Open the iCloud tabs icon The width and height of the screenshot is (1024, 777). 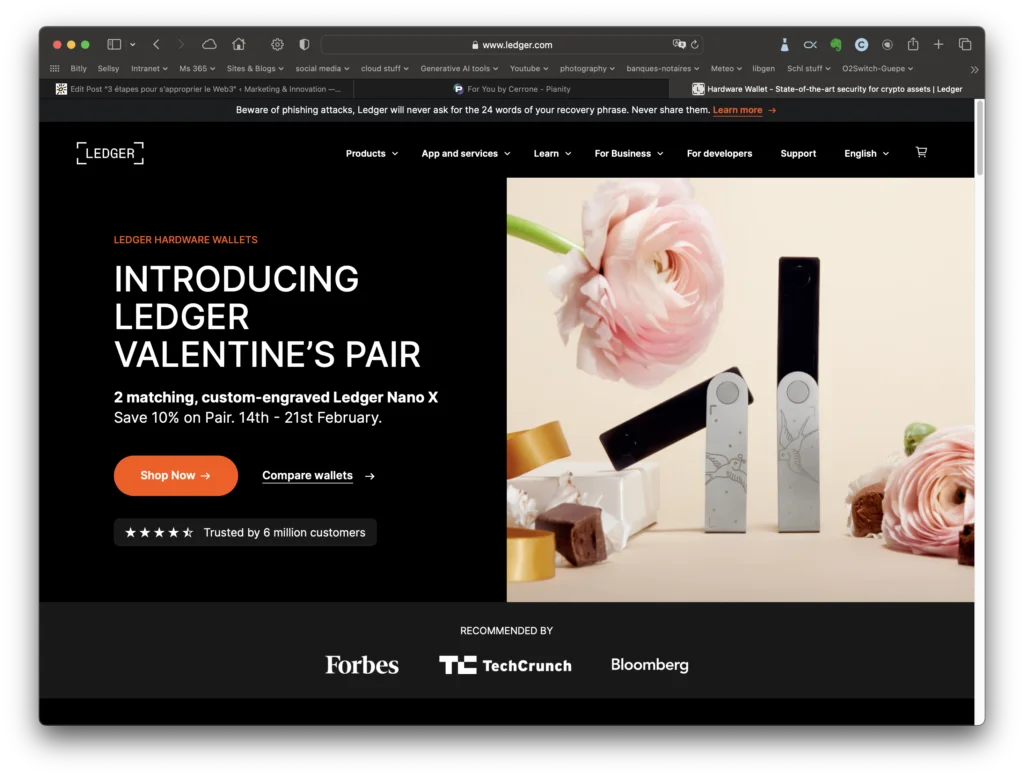[x=209, y=44]
